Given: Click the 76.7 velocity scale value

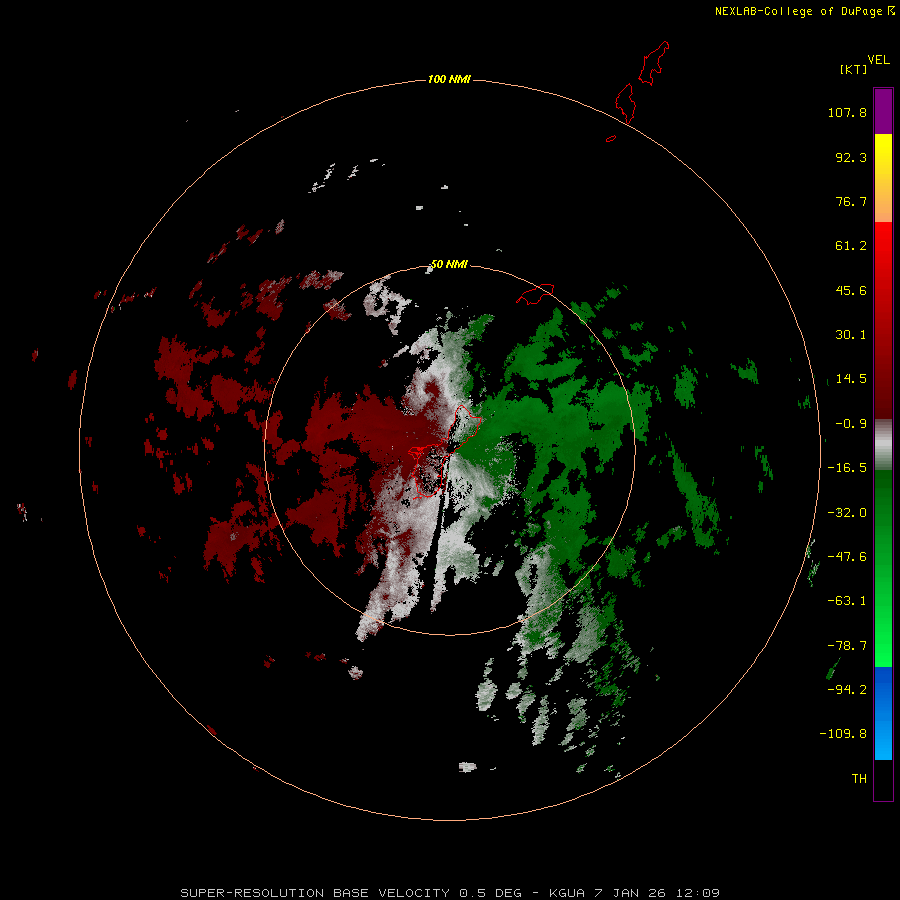Looking at the screenshot, I should 851,201.
